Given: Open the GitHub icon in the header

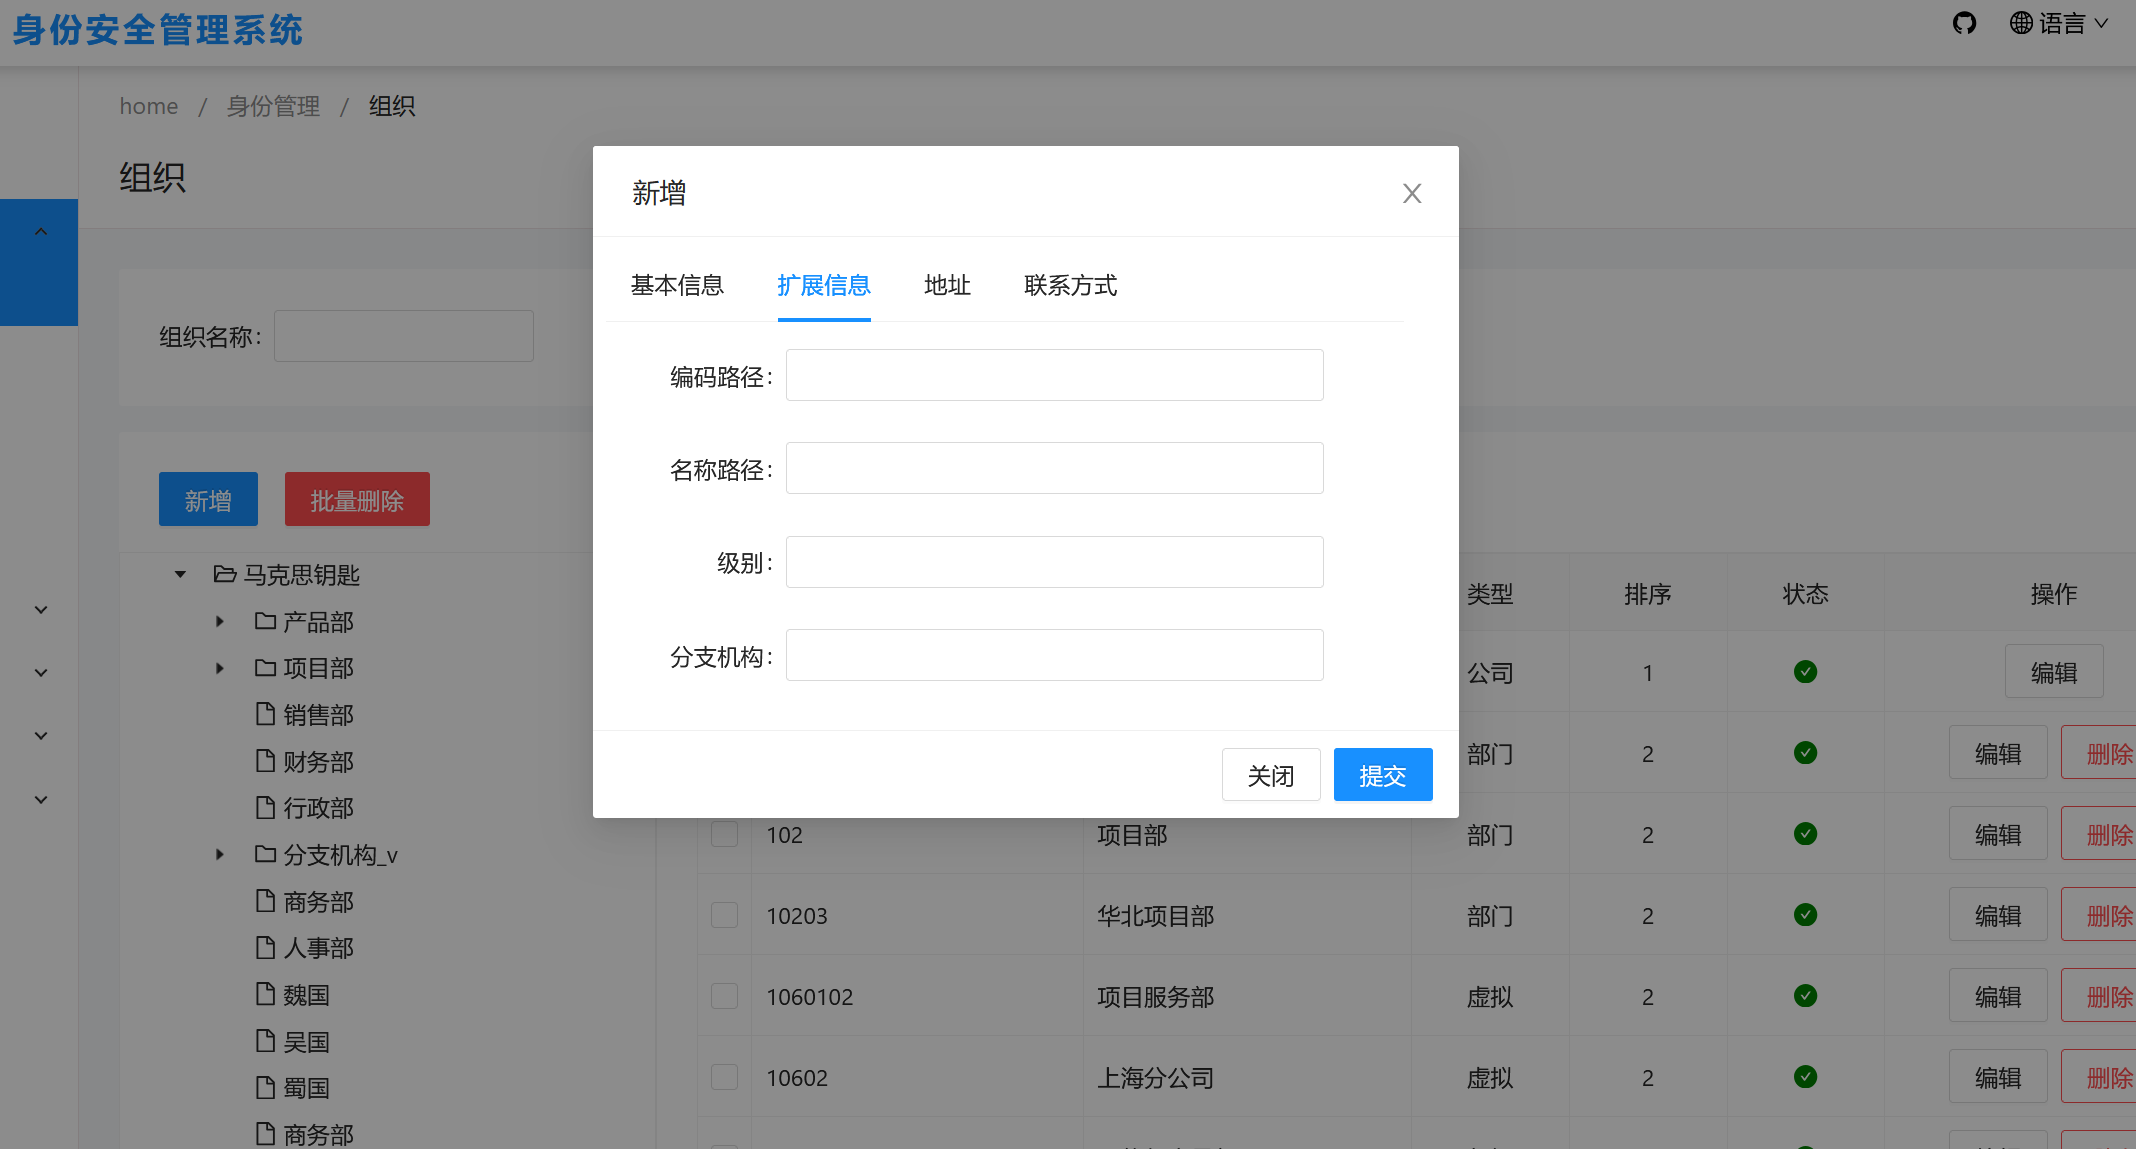Looking at the screenshot, I should (x=1964, y=22).
